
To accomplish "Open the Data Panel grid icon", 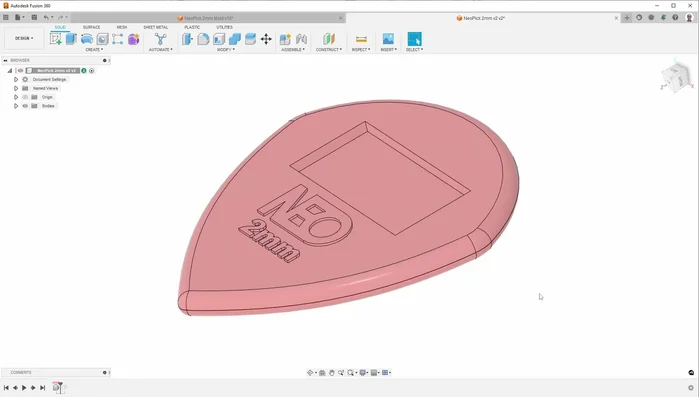I will (x=6, y=17).
